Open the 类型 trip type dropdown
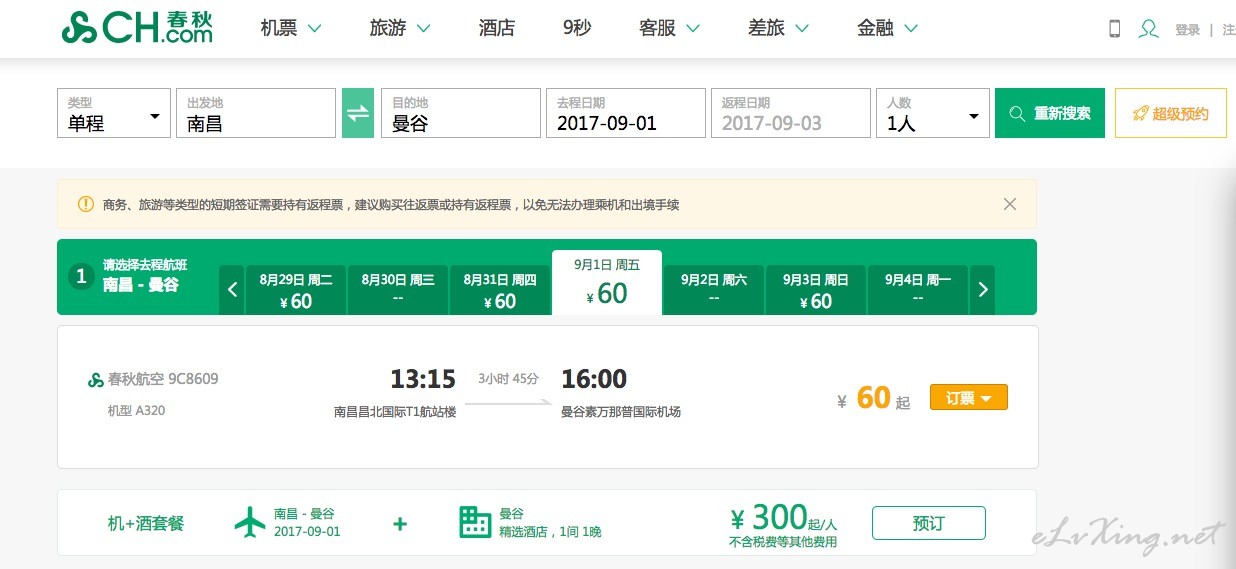 point(114,114)
